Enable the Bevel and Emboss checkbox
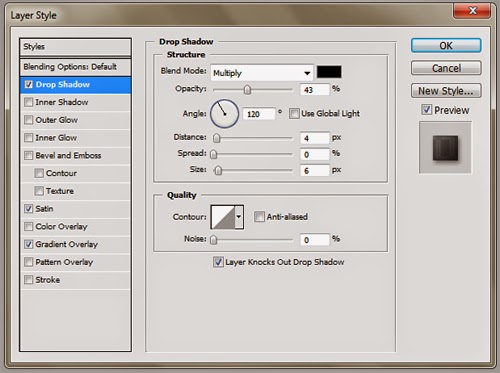 click(x=29, y=155)
